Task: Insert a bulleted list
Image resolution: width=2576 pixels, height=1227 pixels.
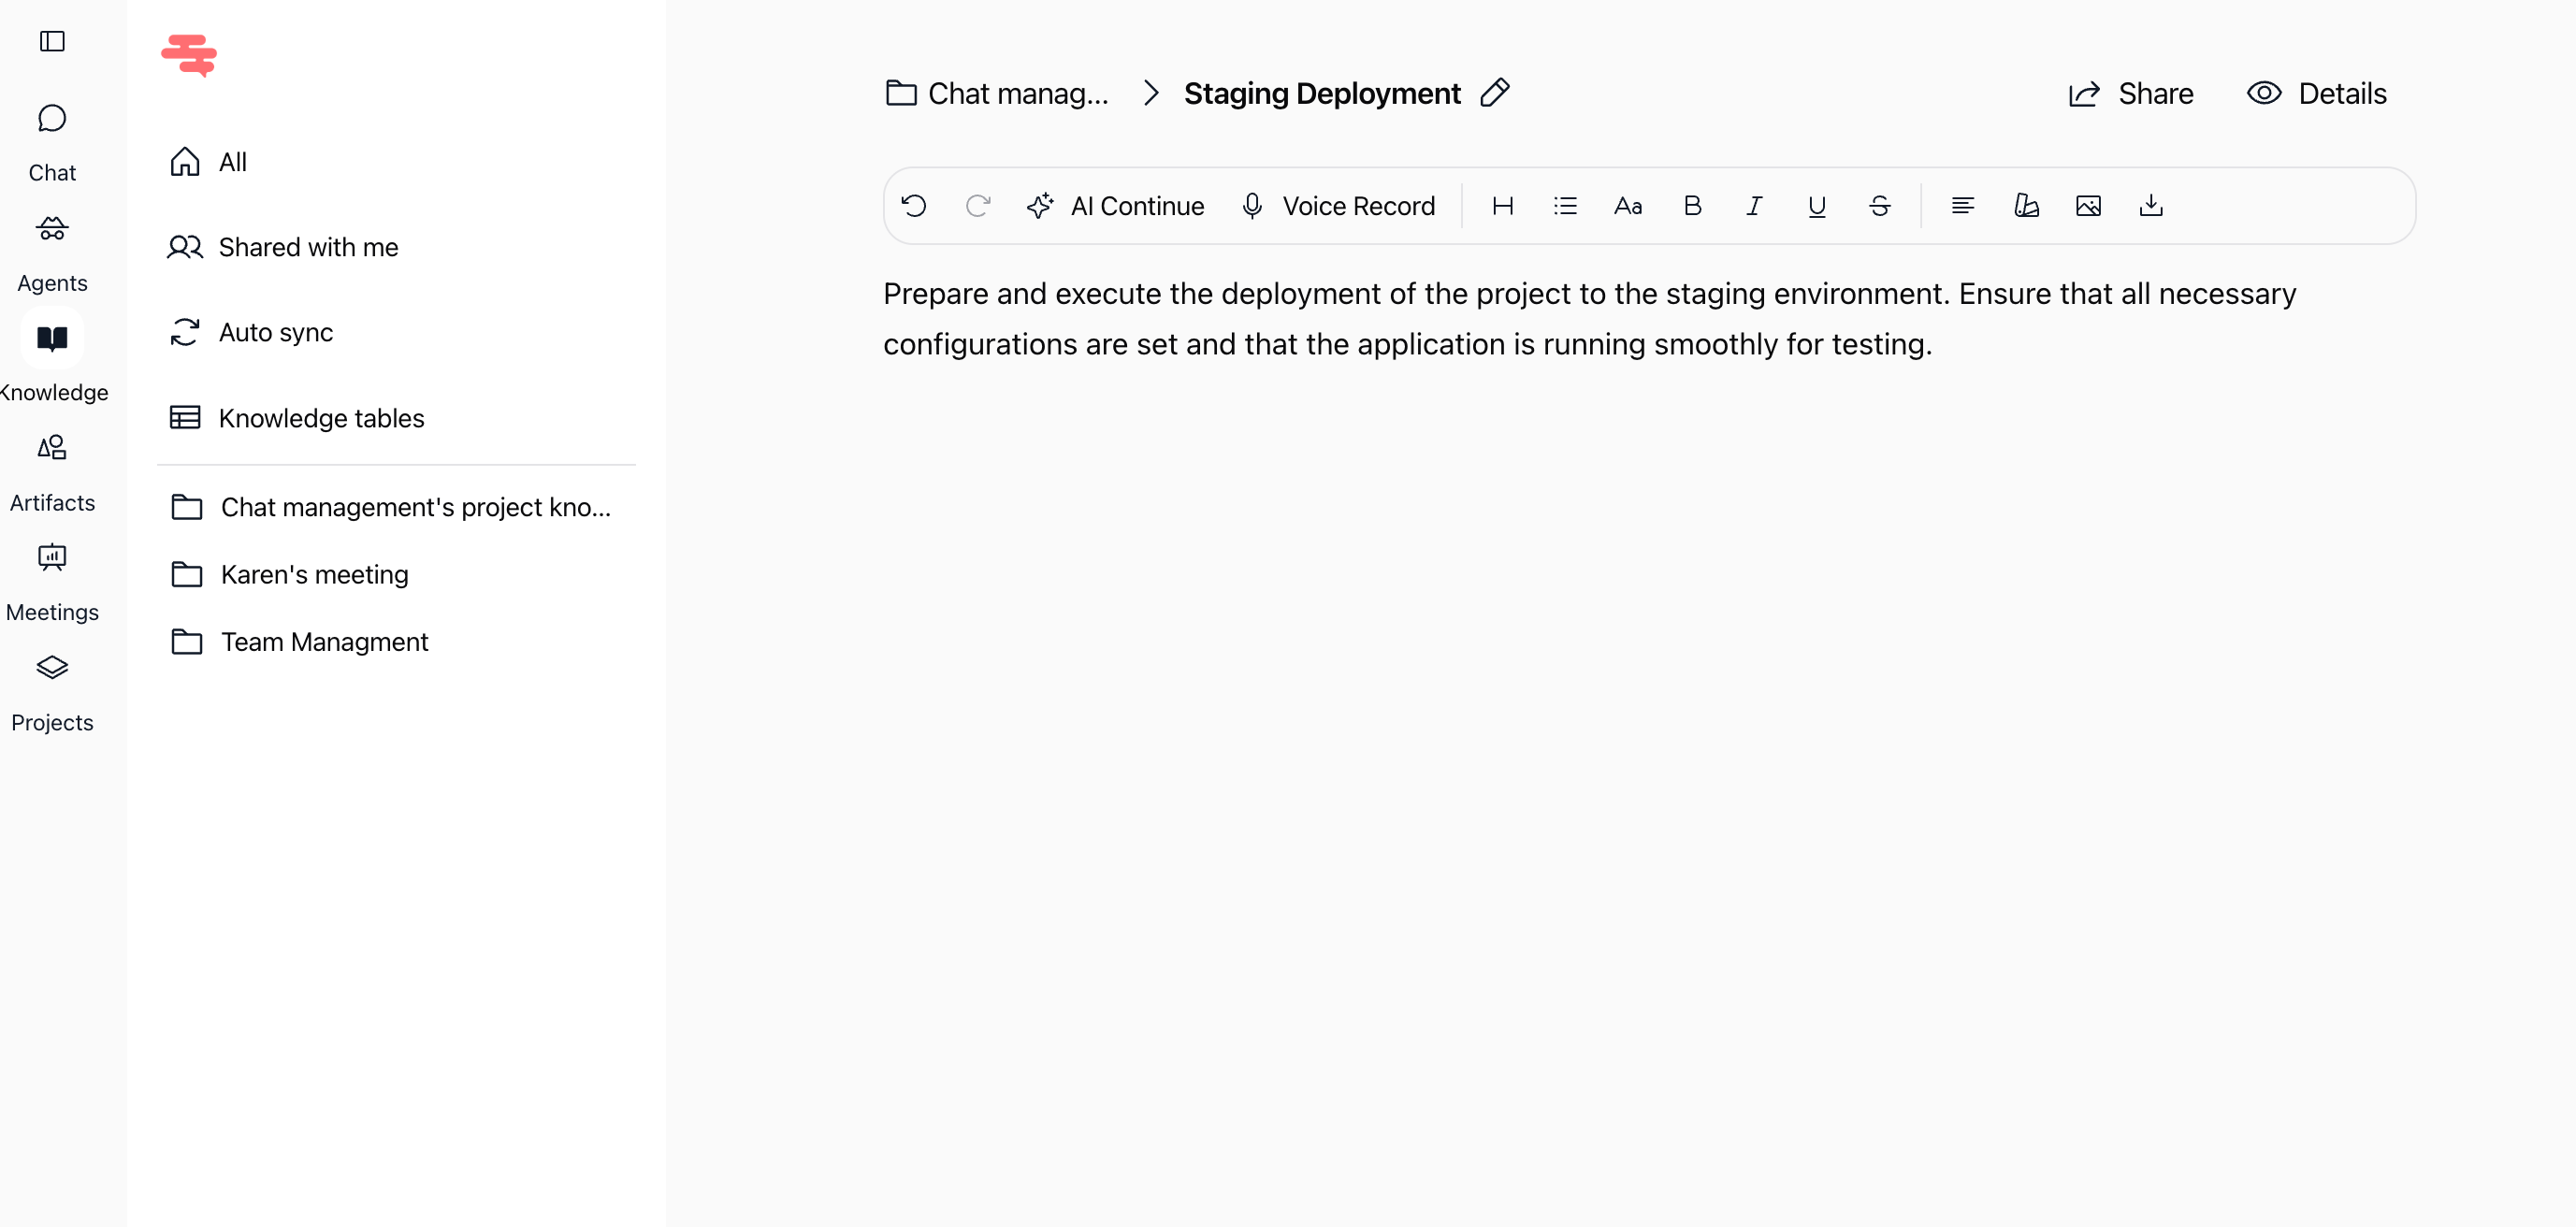Action: coord(1565,206)
